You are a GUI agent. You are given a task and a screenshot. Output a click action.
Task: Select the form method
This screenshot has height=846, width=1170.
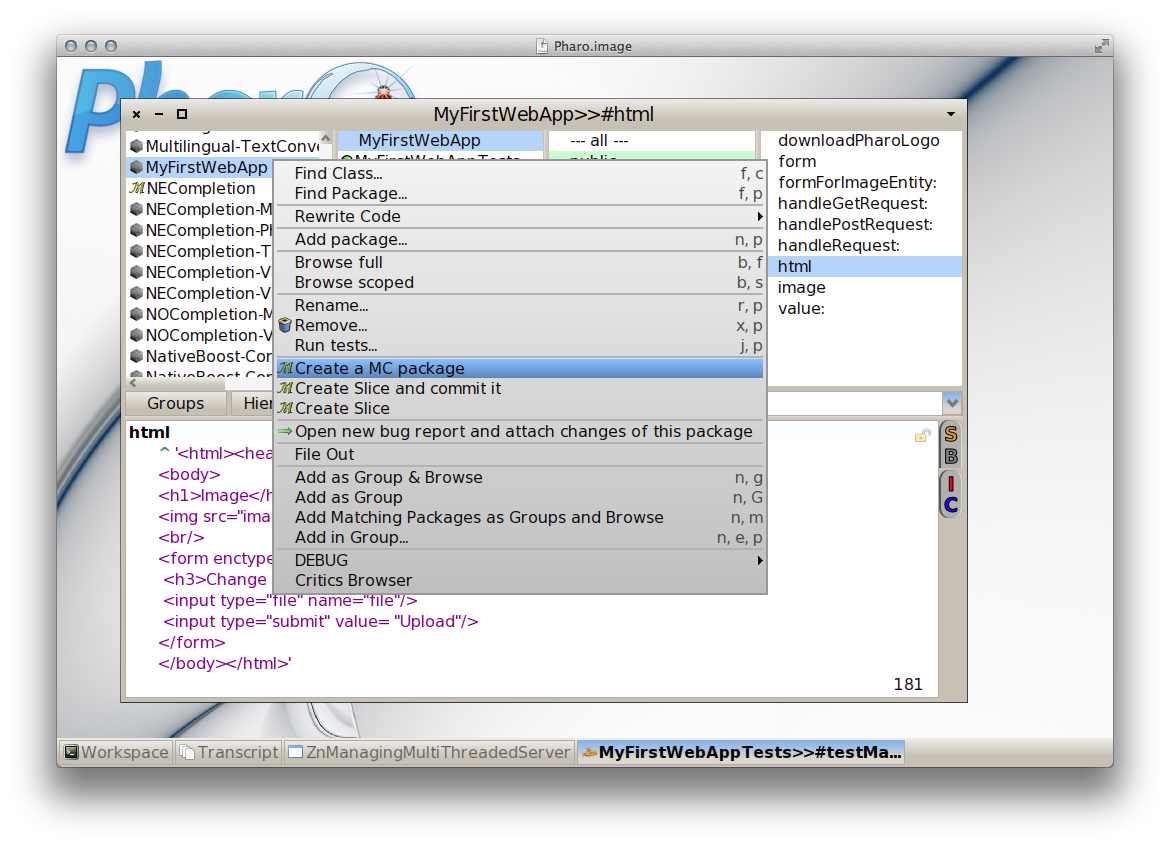pos(863,162)
